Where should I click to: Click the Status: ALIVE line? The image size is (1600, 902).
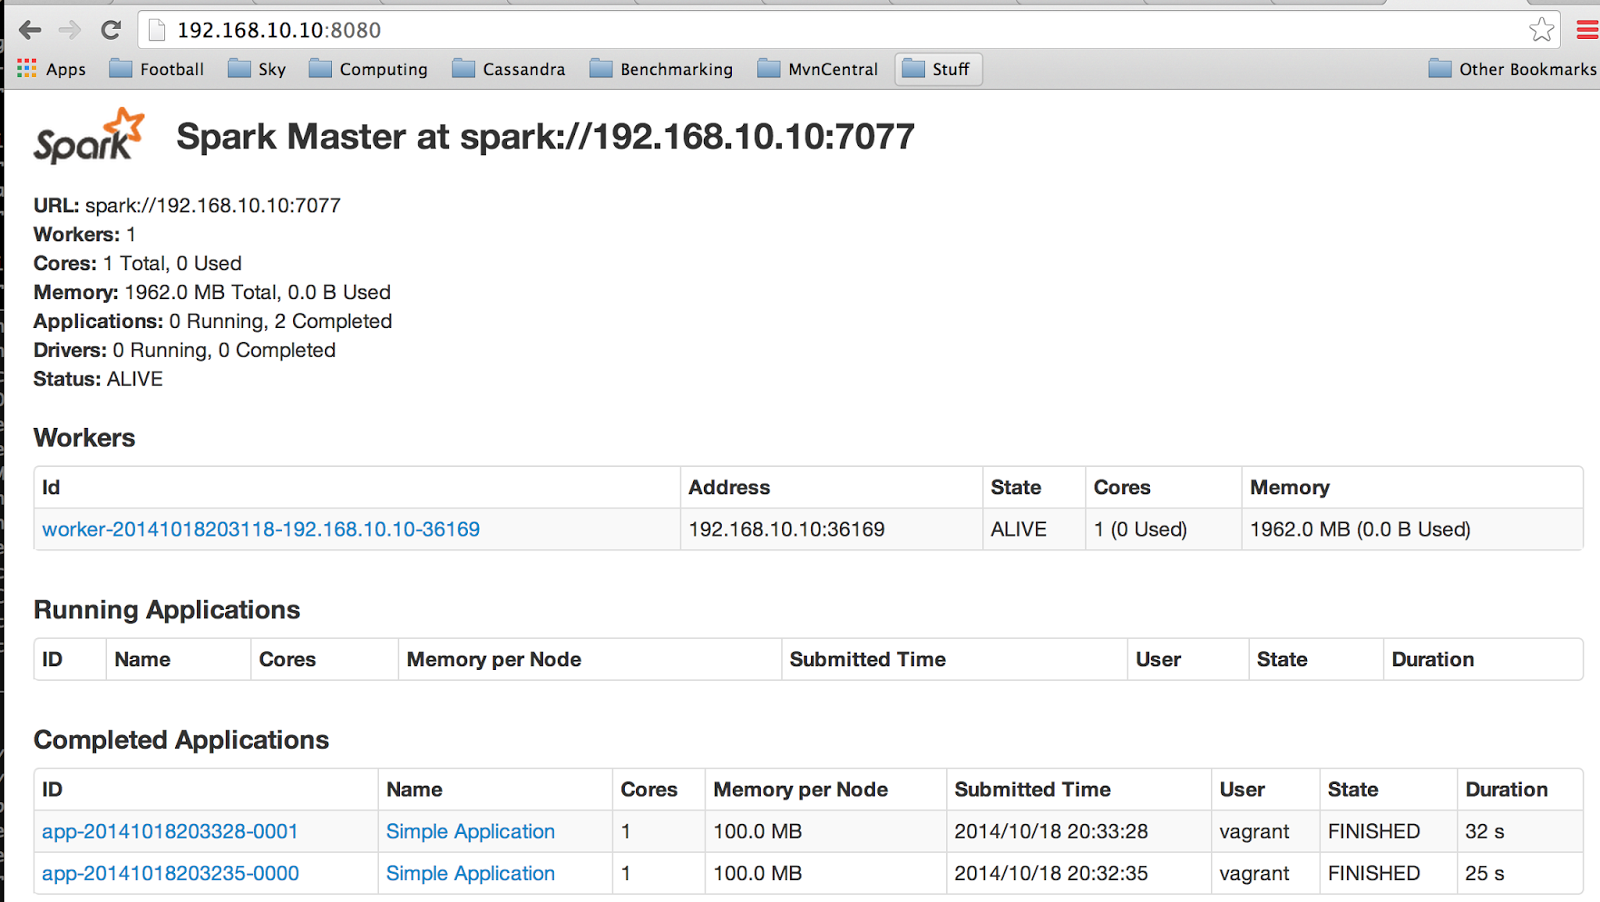point(98,379)
